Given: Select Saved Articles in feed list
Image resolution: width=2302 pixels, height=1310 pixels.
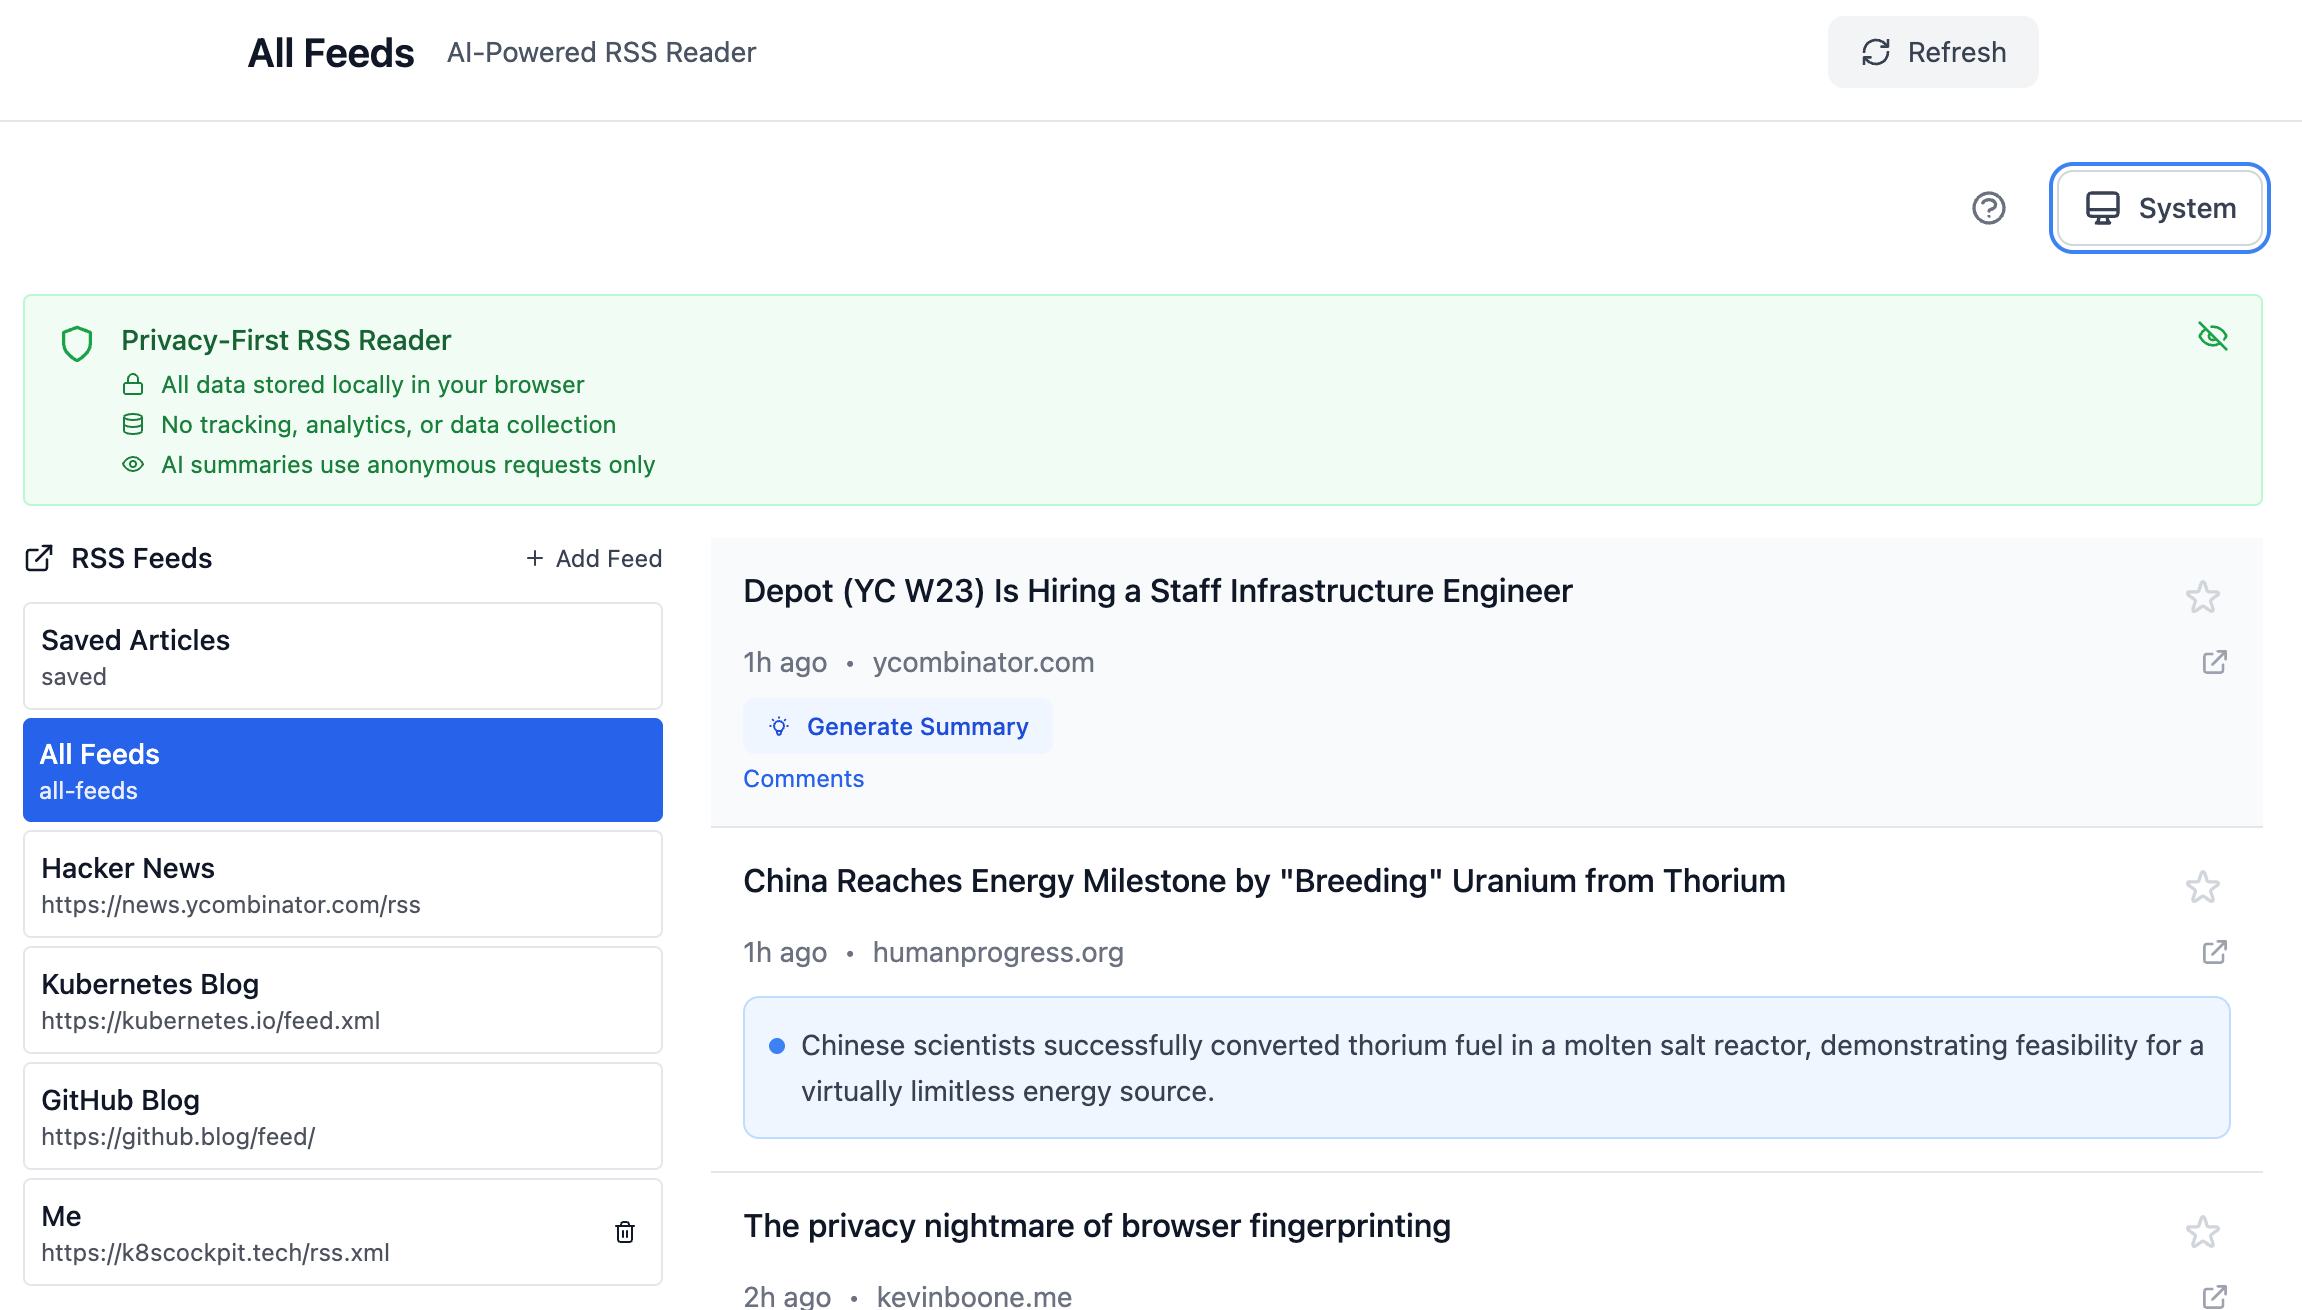Looking at the screenshot, I should [342, 656].
